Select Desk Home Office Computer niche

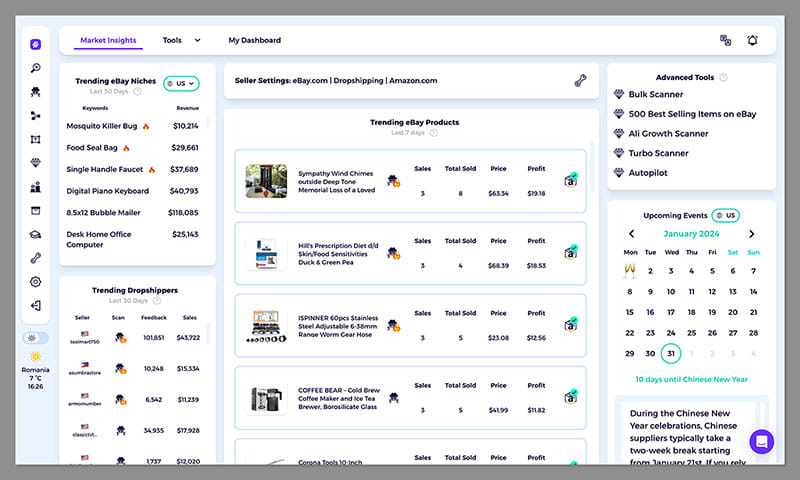click(99, 239)
